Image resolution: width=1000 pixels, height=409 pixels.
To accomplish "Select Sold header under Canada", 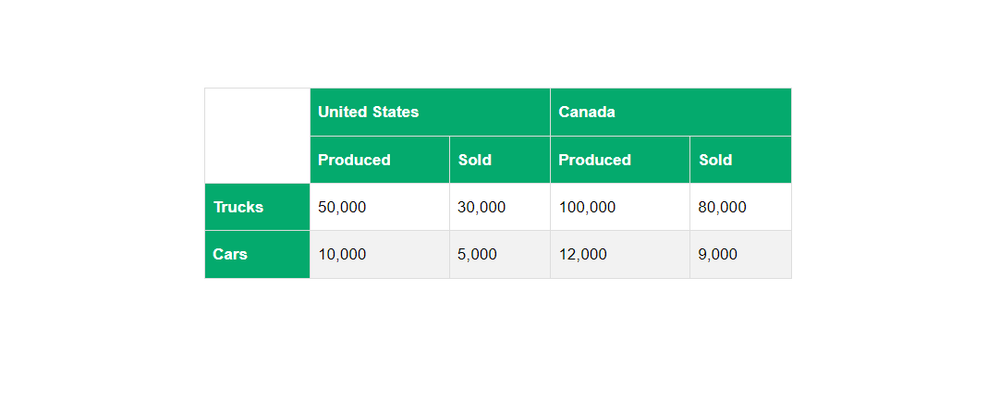I will pos(716,160).
